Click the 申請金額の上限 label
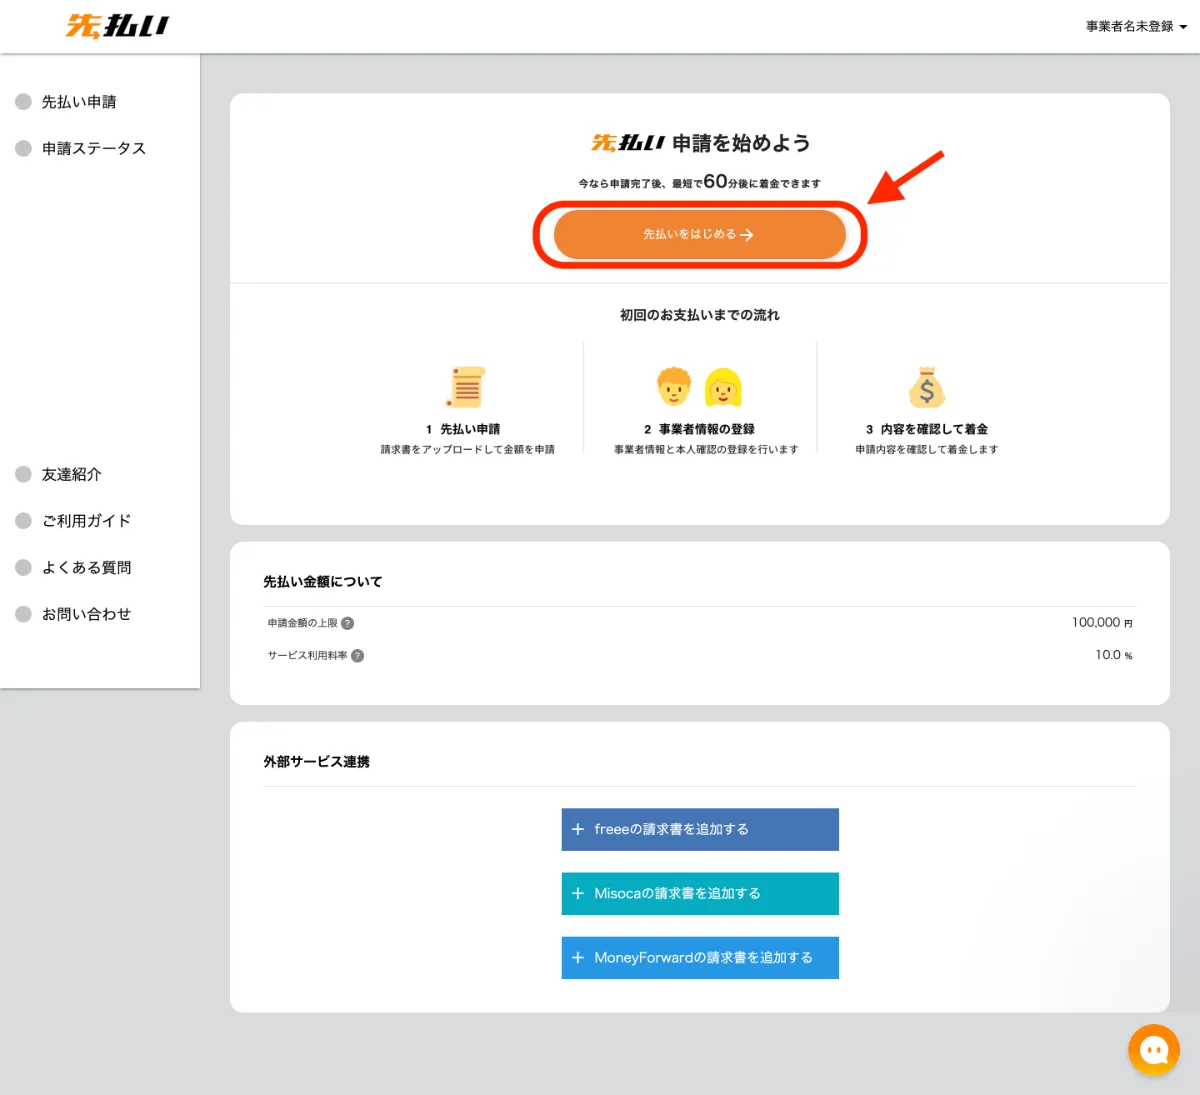1200x1095 pixels. (303, 623)
